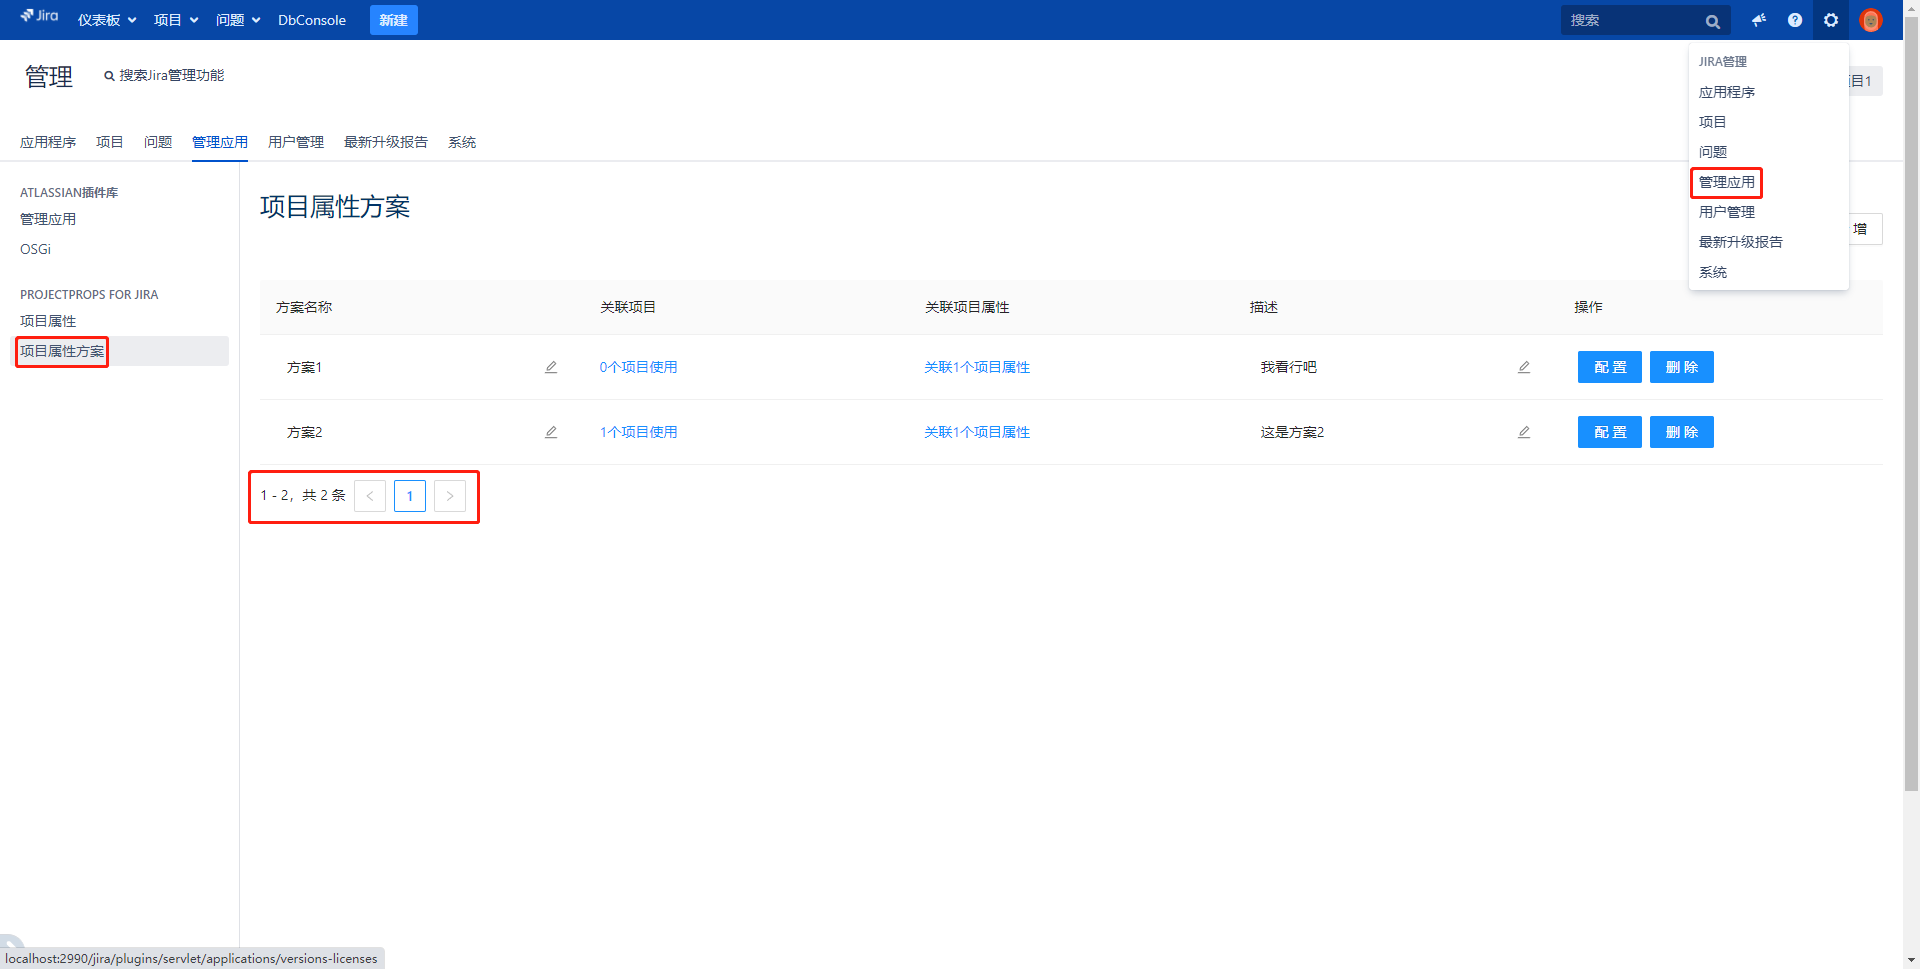
Task: Click the Jira logo in header
Action: (40, 16)
